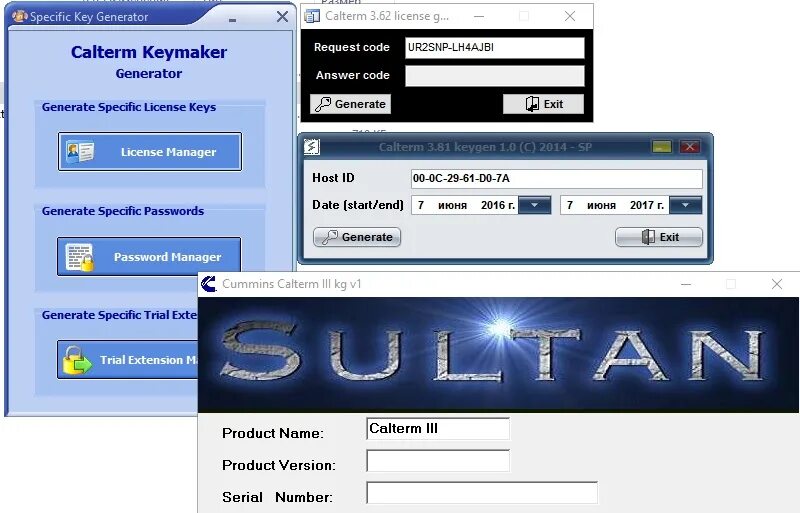The height and width of the screenshot is (513, 800).
Task: Select start date year 2016 г.
Action: (498, 205)
